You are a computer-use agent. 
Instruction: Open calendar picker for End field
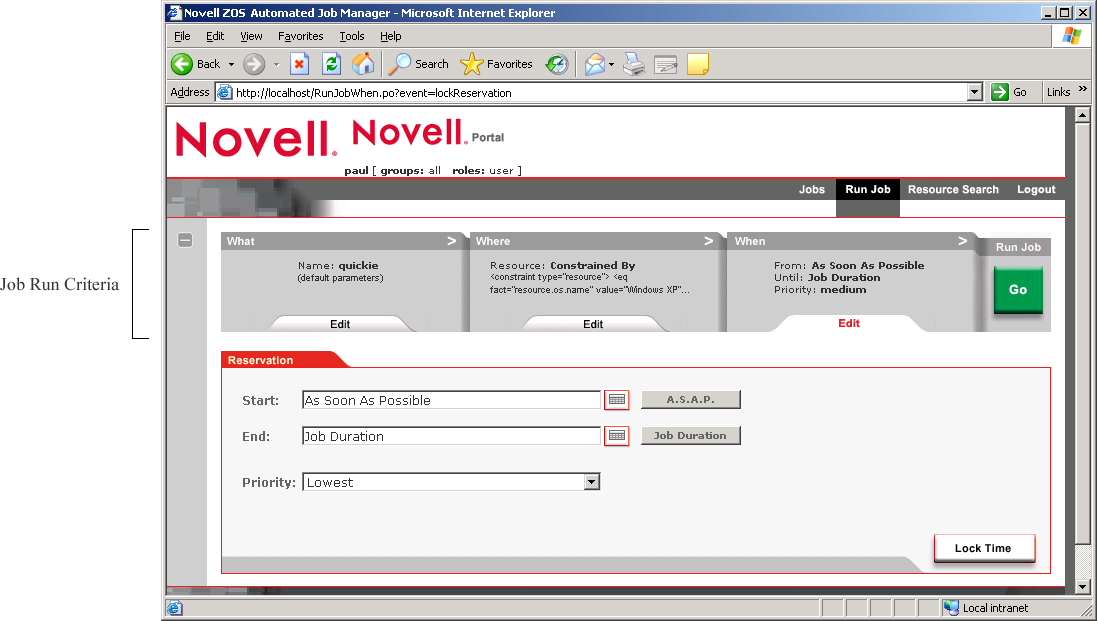coord(616,436)
